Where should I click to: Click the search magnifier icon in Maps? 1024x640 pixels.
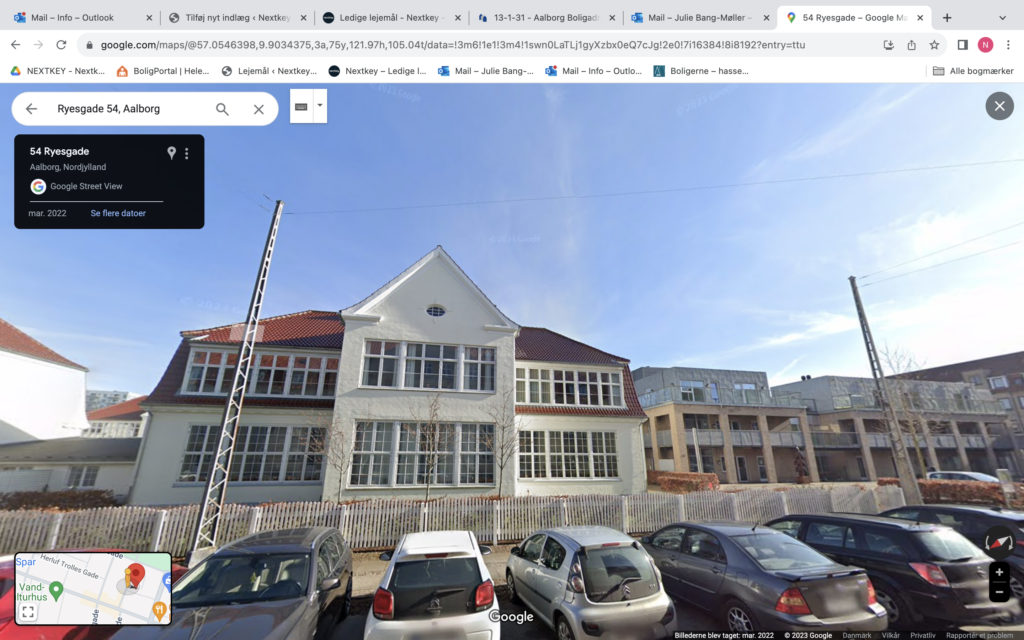(x=222, y=109)
